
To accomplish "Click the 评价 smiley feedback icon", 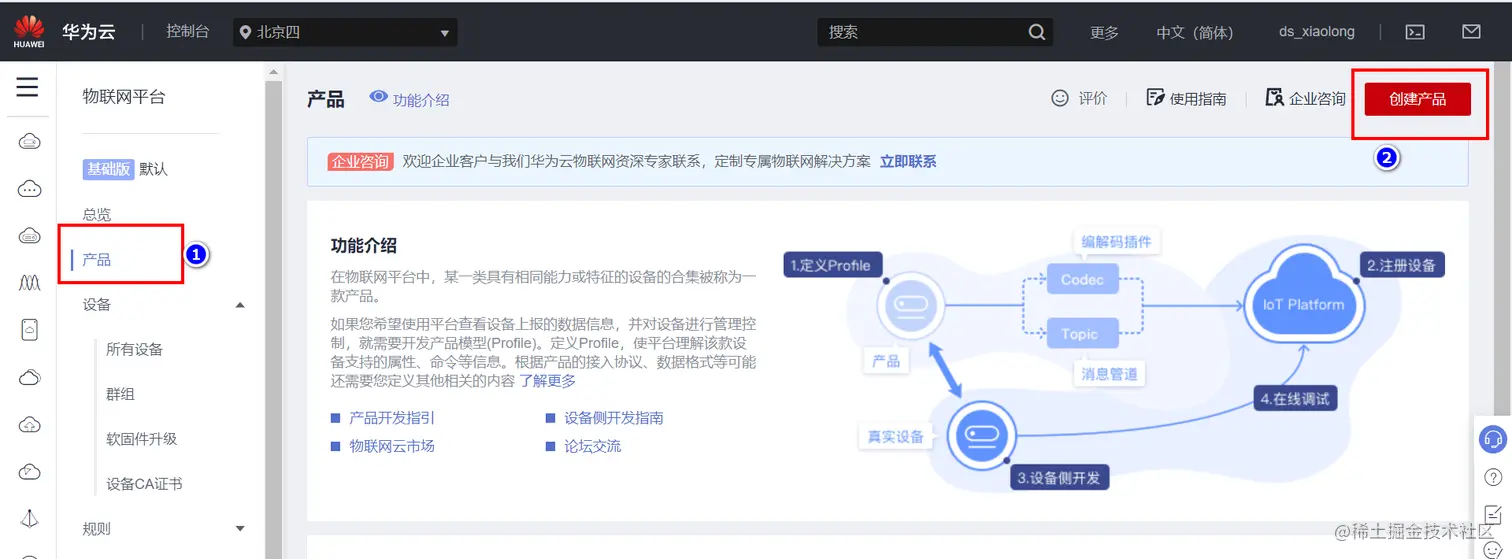I will [1060, 98].
